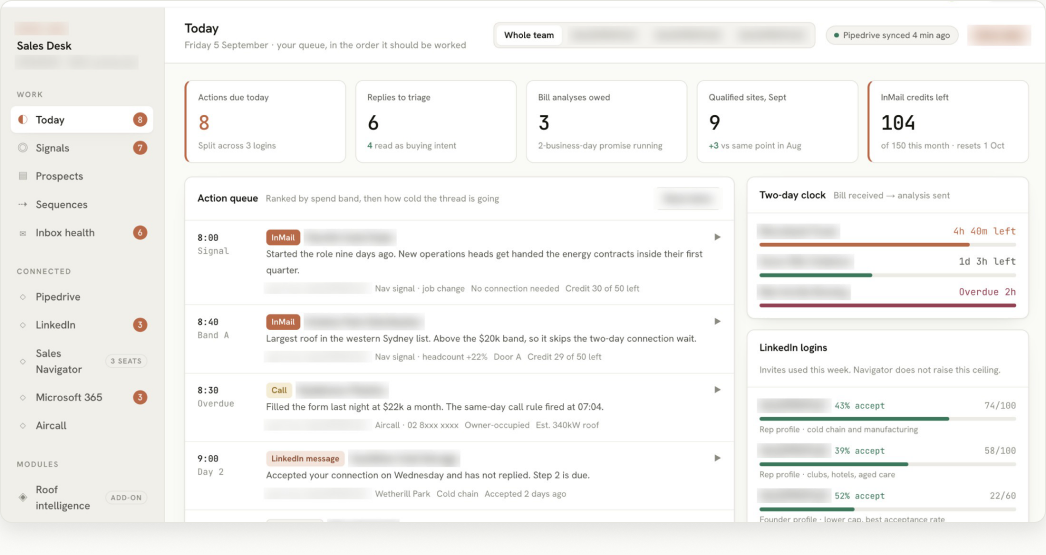The height and width of the screenshot is (555, 1046).
Task: Expand the 8:40 Band A row arrow
Action: point(717,322)
